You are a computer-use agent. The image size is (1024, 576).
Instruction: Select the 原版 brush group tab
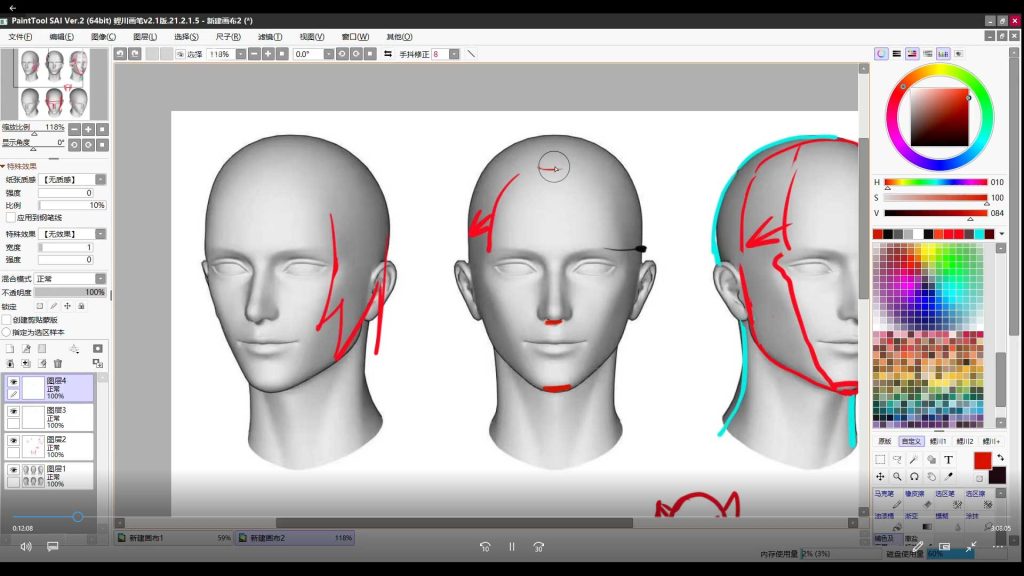[x=885, y=441]
